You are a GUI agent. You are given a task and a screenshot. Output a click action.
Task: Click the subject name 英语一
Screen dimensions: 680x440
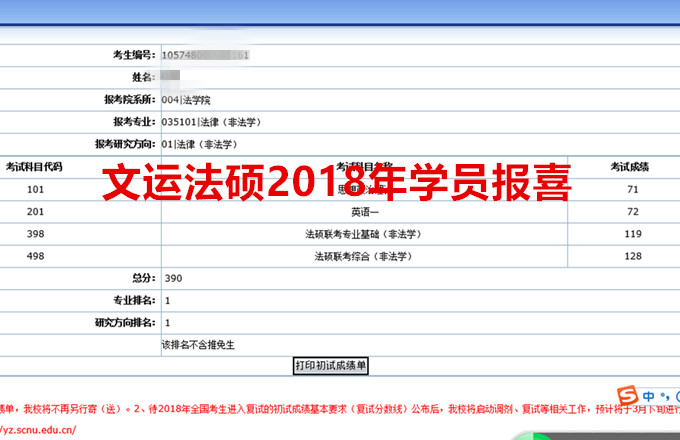[365, 212]
